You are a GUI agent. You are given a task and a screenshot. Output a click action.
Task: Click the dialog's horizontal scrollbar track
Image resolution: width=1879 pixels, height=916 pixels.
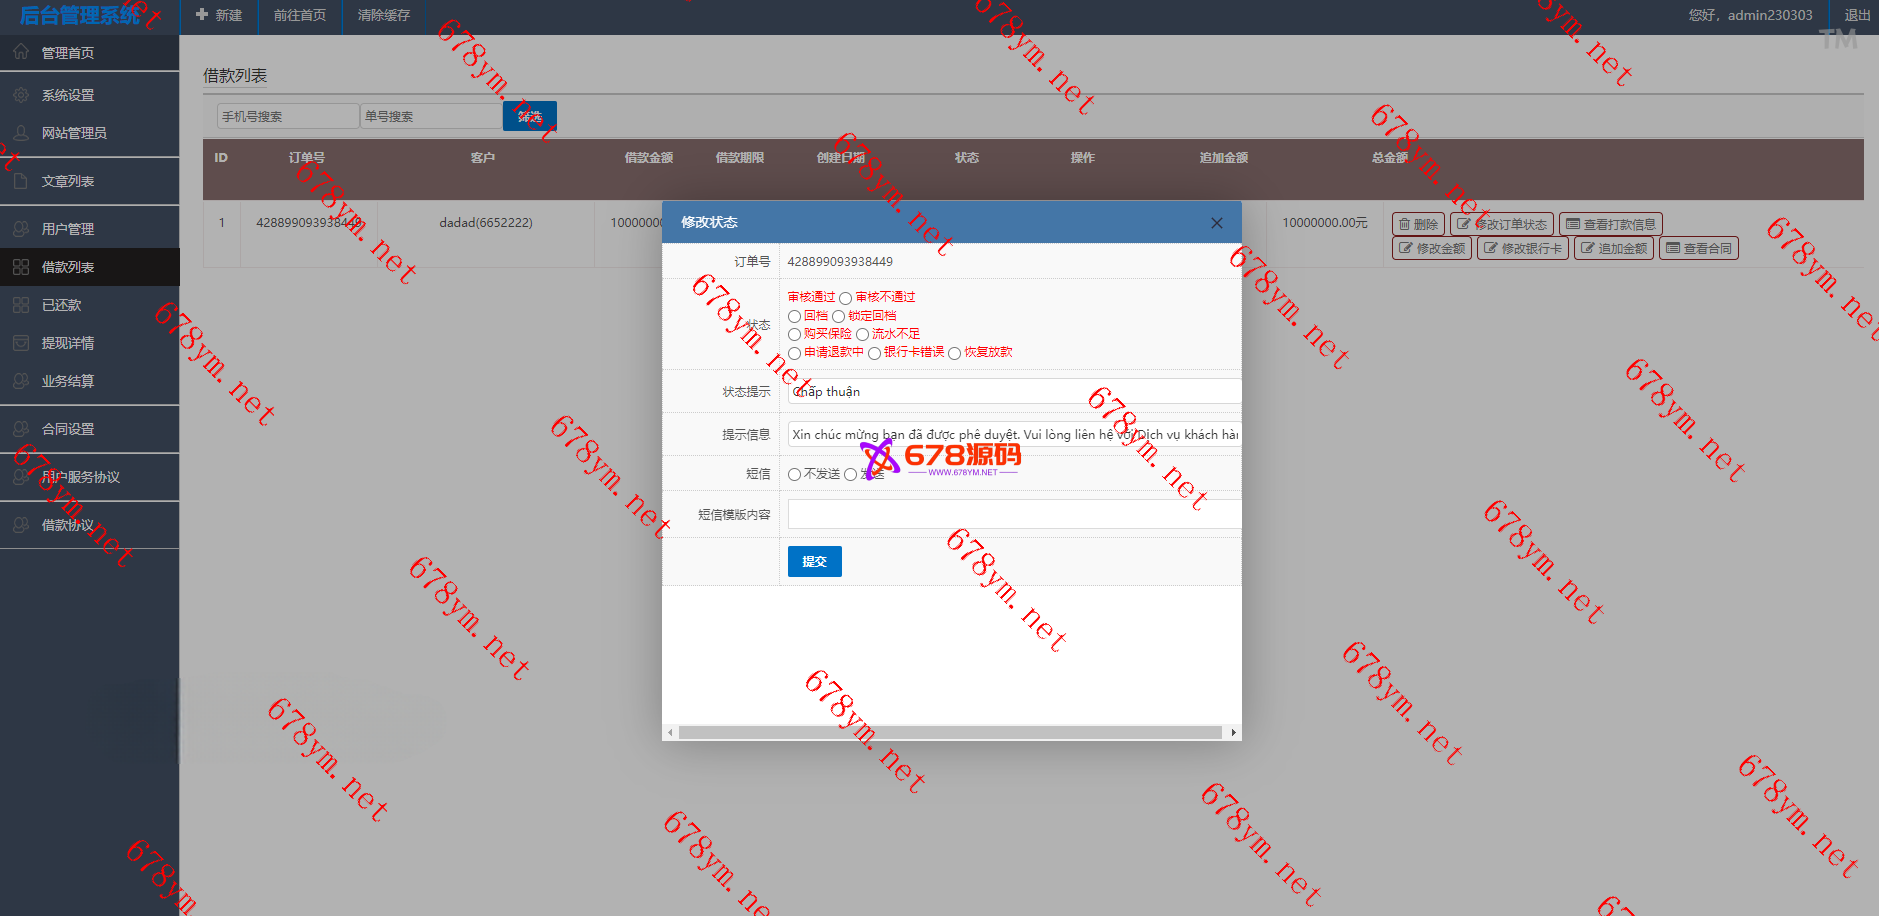pos(950,733)
